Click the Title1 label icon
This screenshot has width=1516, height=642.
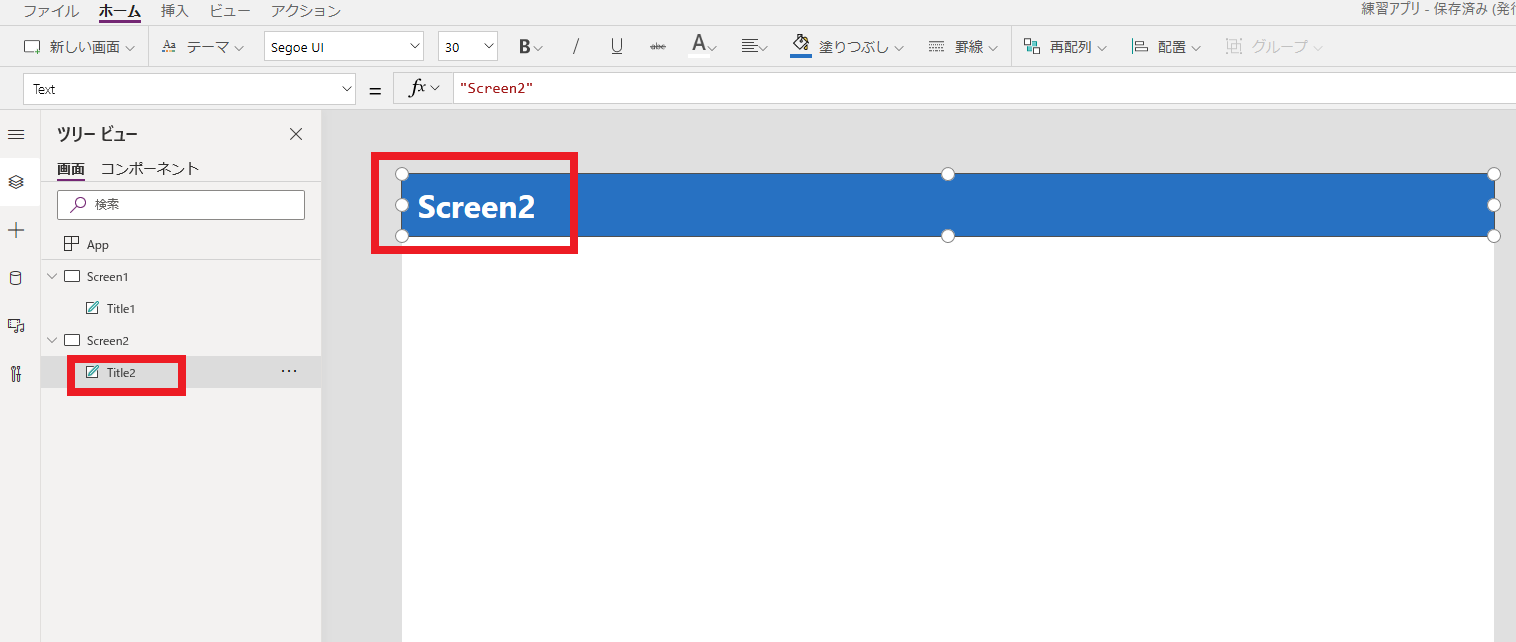click(92, 308)
